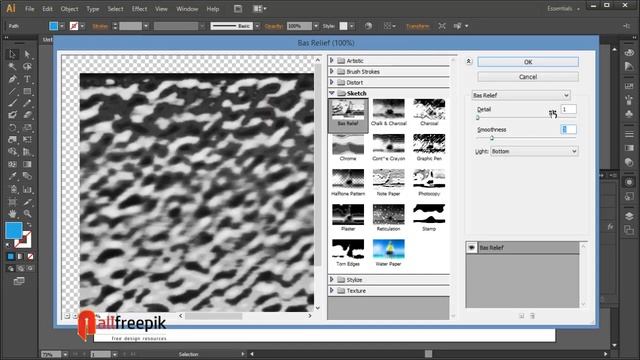Image resolution: width=640 pixels, height=360 pixels.
Task: Click preview scroll down arrow
Action: 318,308
